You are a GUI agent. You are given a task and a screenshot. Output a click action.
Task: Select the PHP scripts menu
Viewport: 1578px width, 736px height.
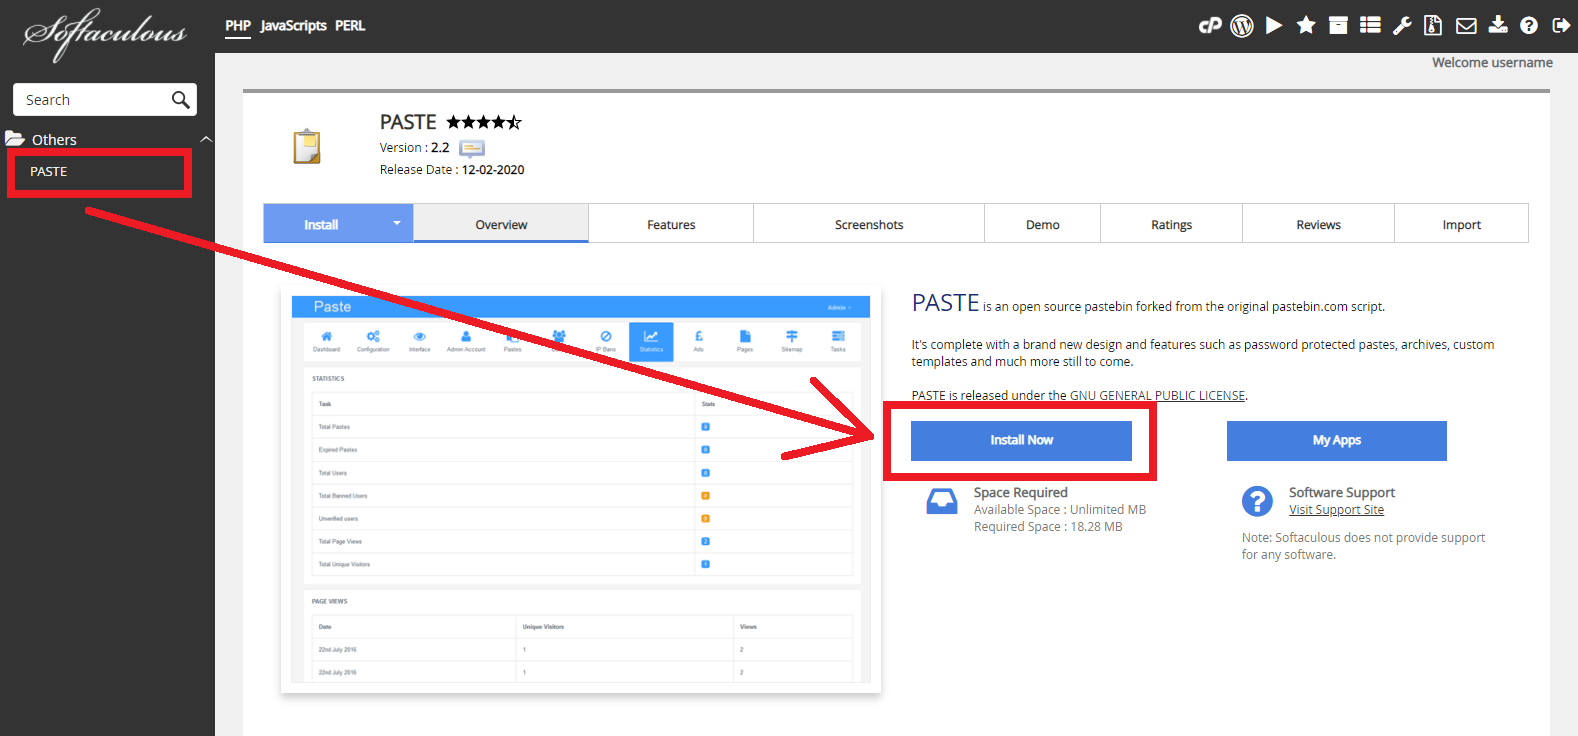[x=238, y=26]
